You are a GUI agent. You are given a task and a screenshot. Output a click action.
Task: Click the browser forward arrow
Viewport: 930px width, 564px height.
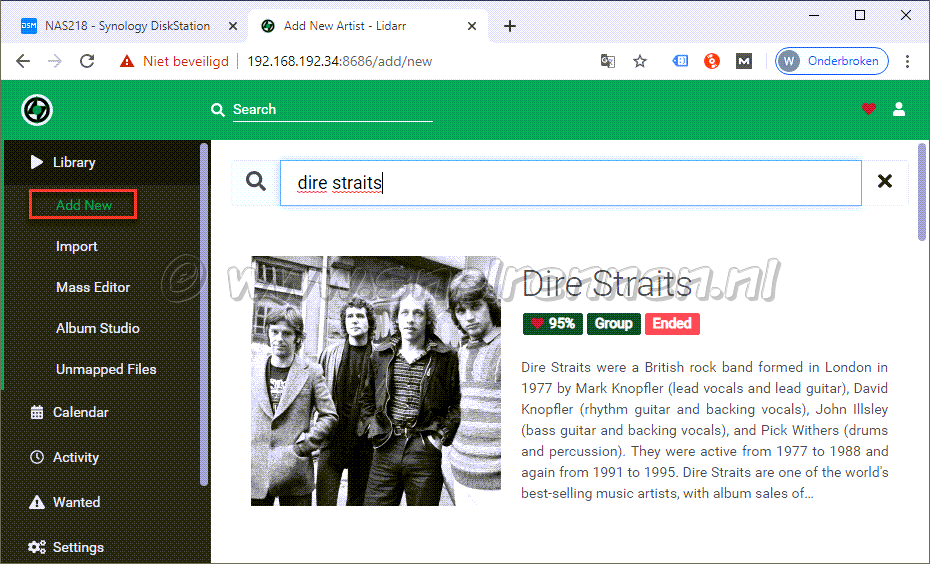pos(55,61)
